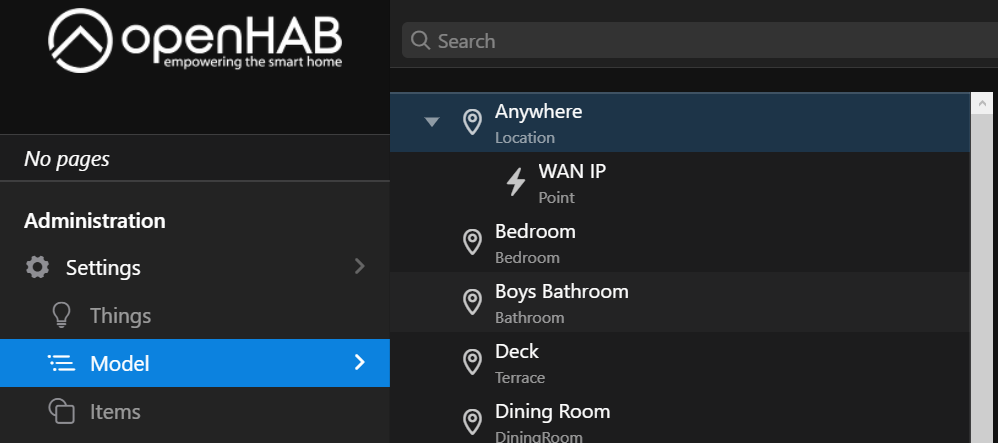
Task: Click the Items stacked squares icon
Action: 62,411
